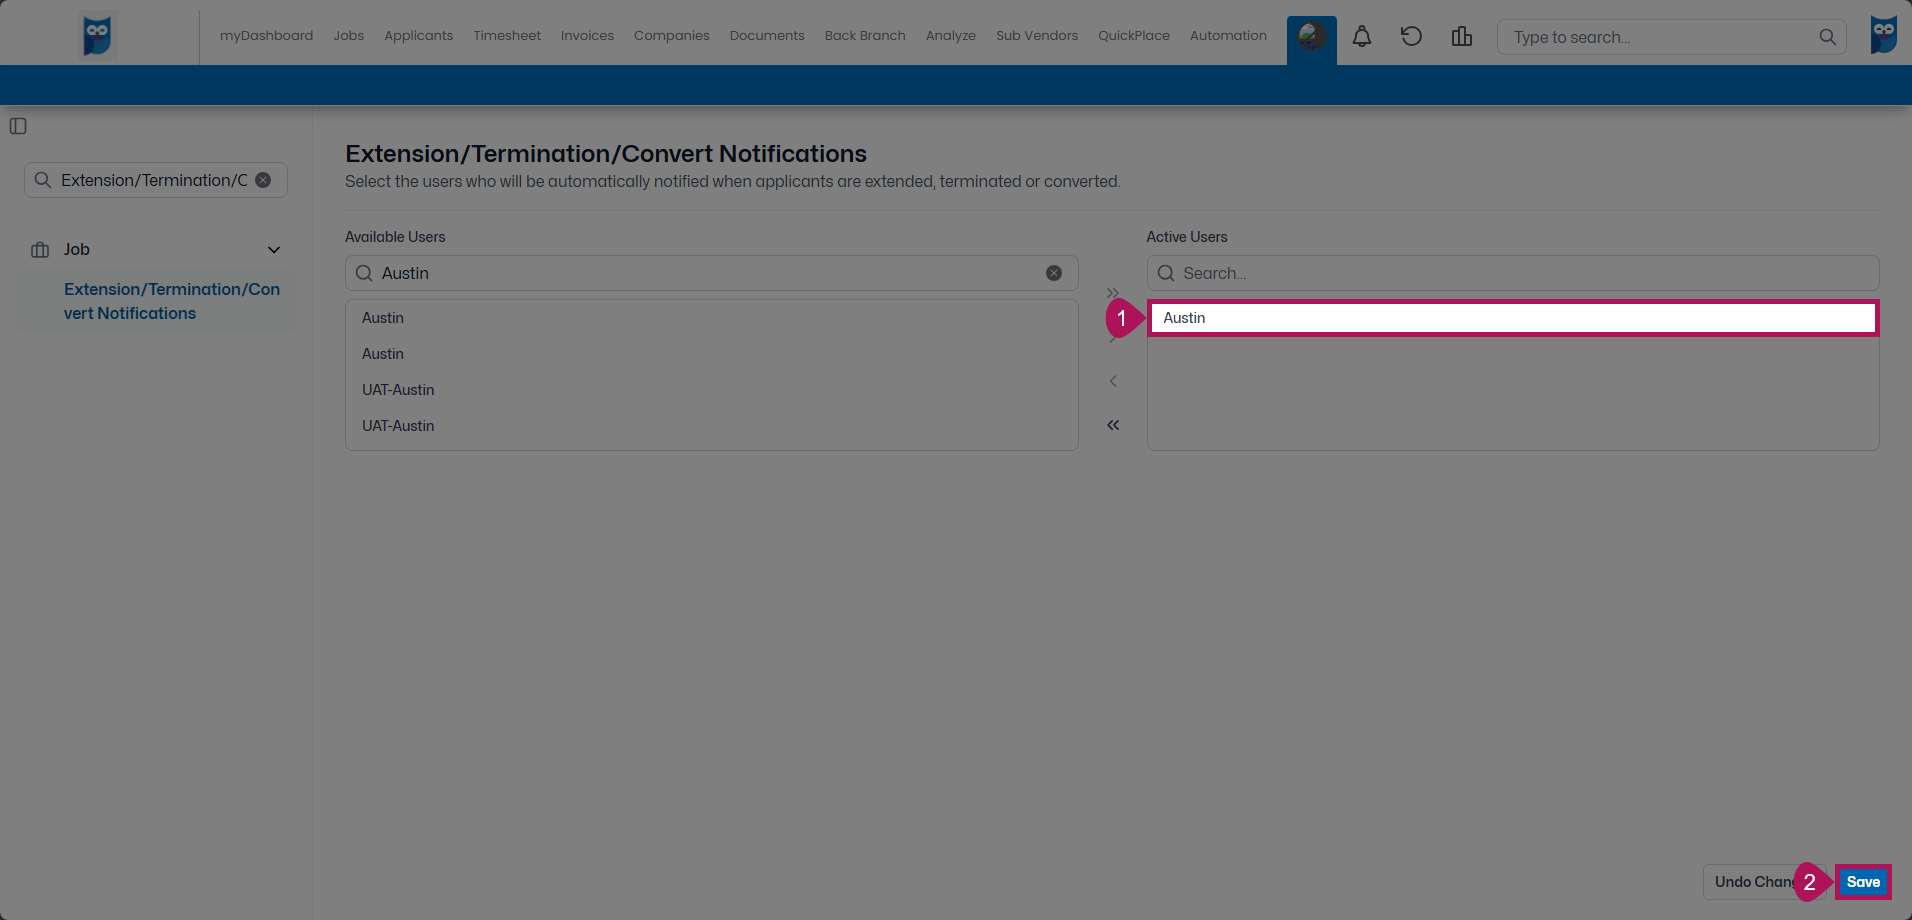Click the magnifier in the global search bar
Image resolution: width=1912 pixels, height=920 pixels.
click(1827, 37)
